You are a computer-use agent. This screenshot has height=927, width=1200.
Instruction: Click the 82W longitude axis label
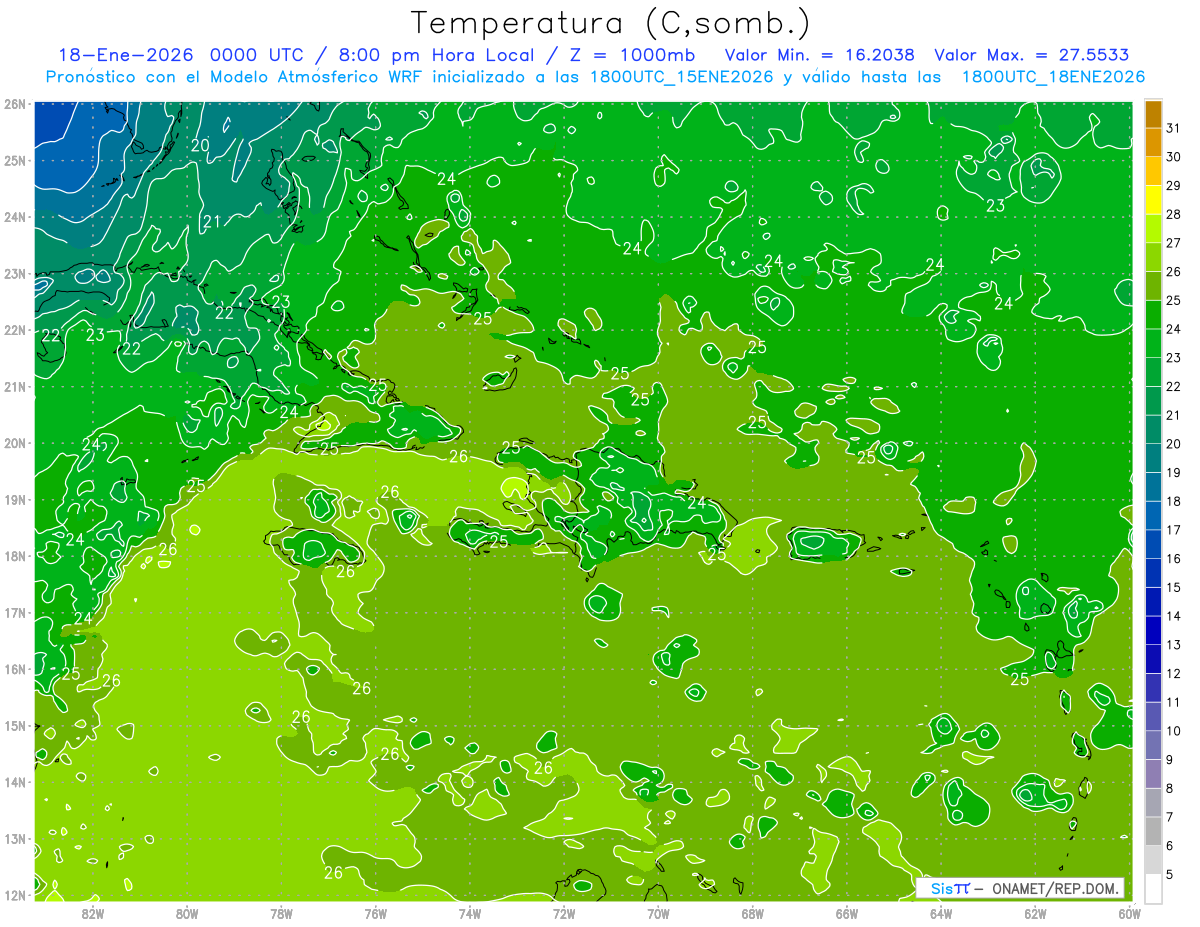coord(92,912)
